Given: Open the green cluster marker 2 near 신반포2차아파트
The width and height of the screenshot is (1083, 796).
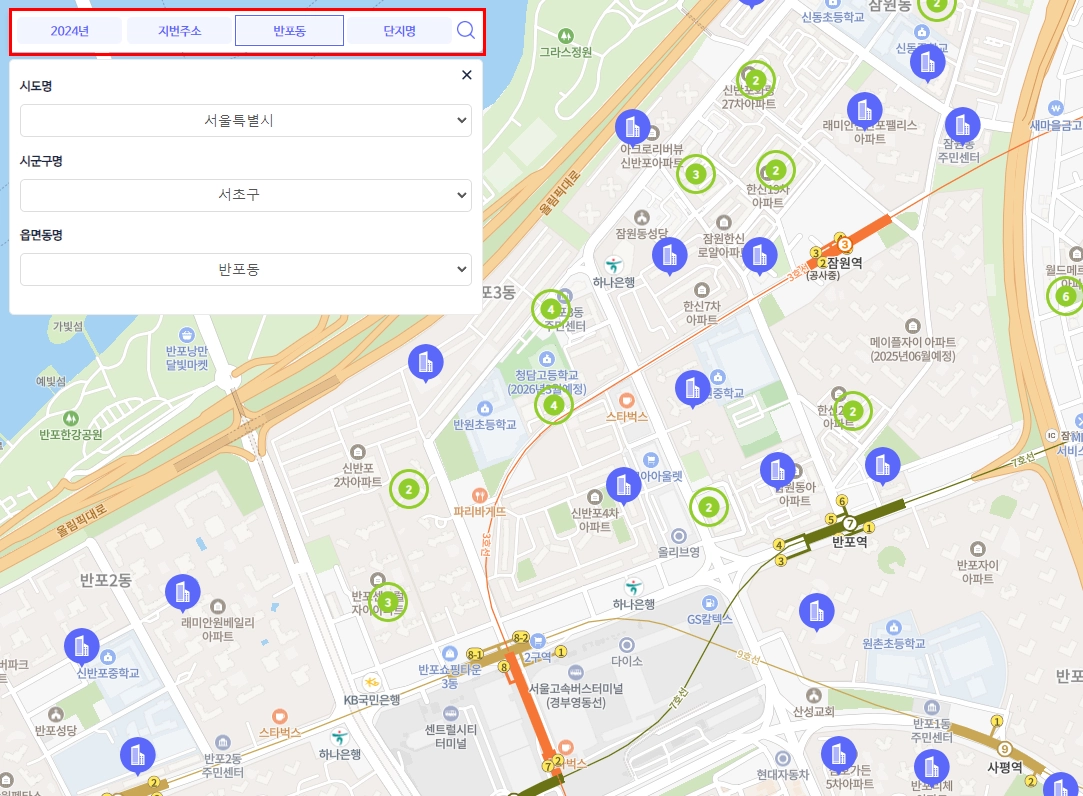Looking at the screenshot, I should point(408,488).
